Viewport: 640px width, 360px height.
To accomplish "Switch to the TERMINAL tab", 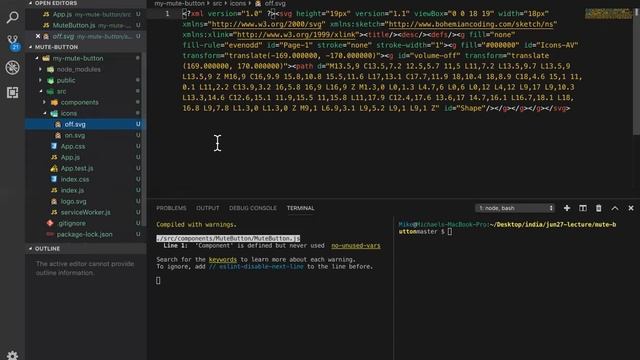I will tap(300, 208).
